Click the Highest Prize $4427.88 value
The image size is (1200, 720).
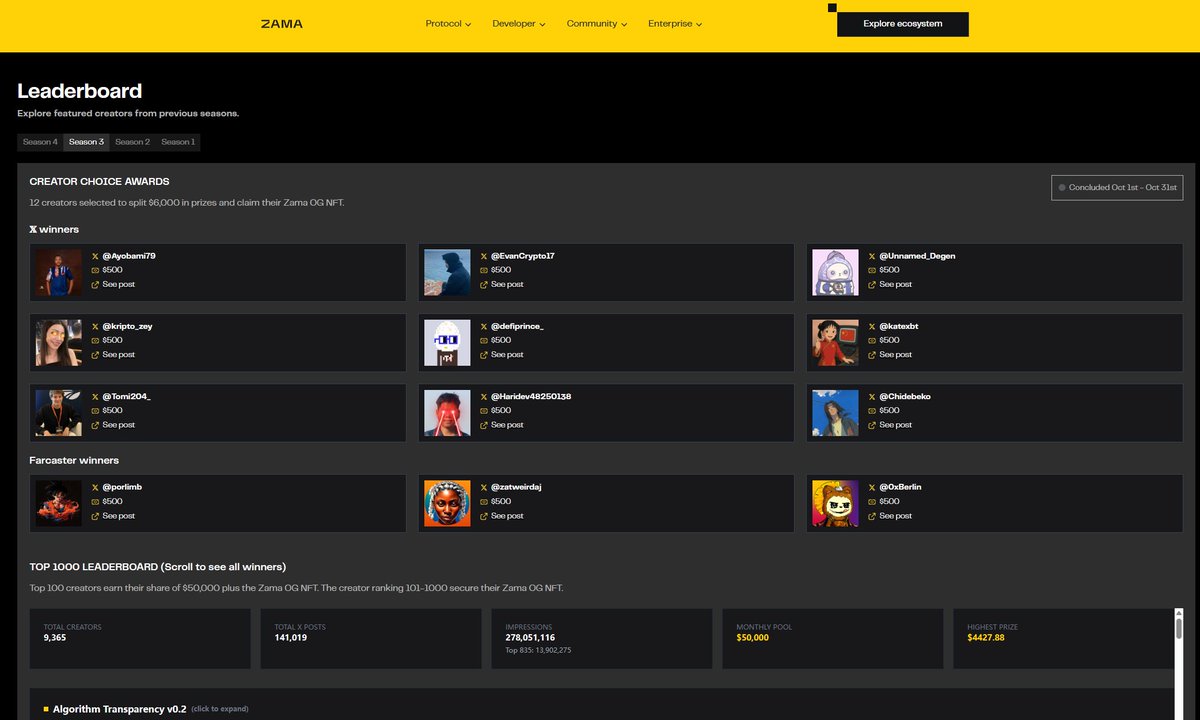pos(986,638)
